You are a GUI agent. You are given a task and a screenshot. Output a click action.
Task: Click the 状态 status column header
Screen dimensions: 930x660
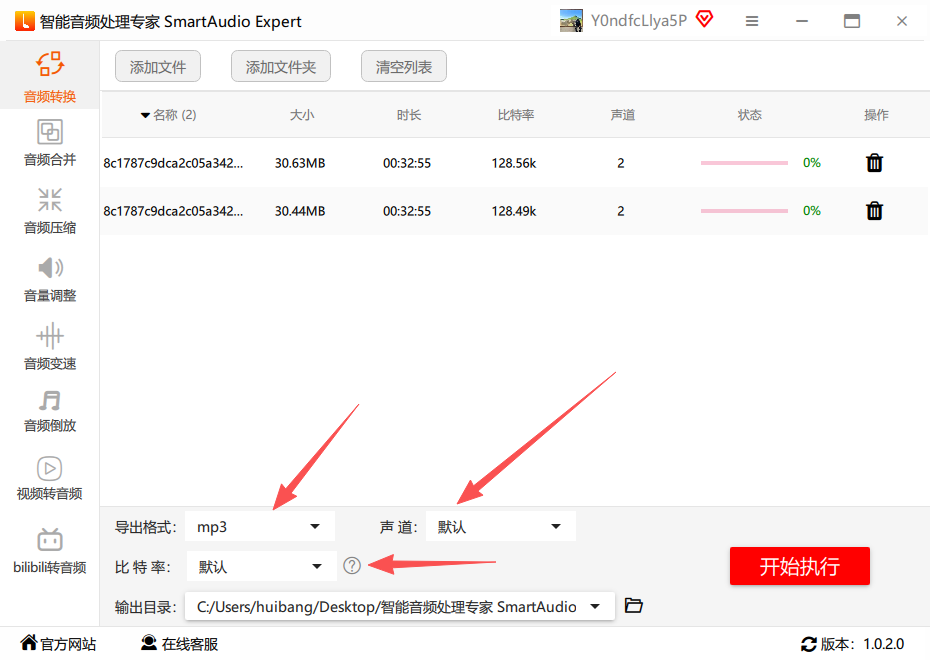[749, 114]
